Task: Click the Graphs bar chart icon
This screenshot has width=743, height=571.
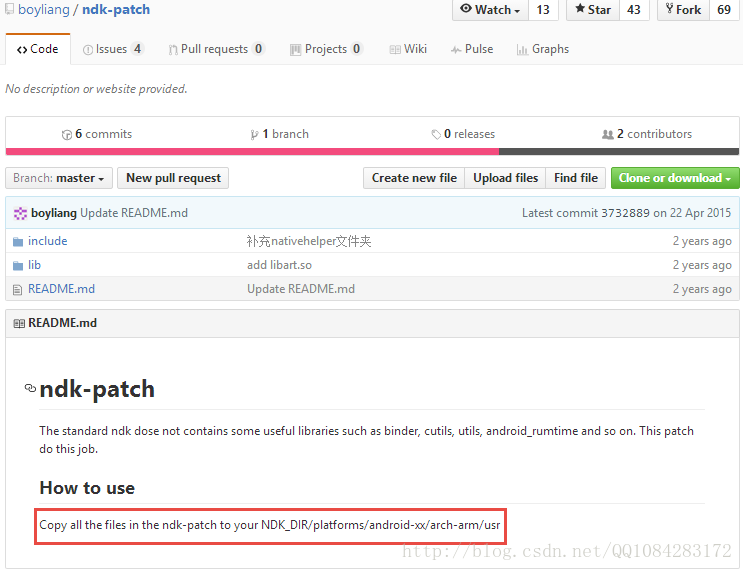Action: (522, 50)
